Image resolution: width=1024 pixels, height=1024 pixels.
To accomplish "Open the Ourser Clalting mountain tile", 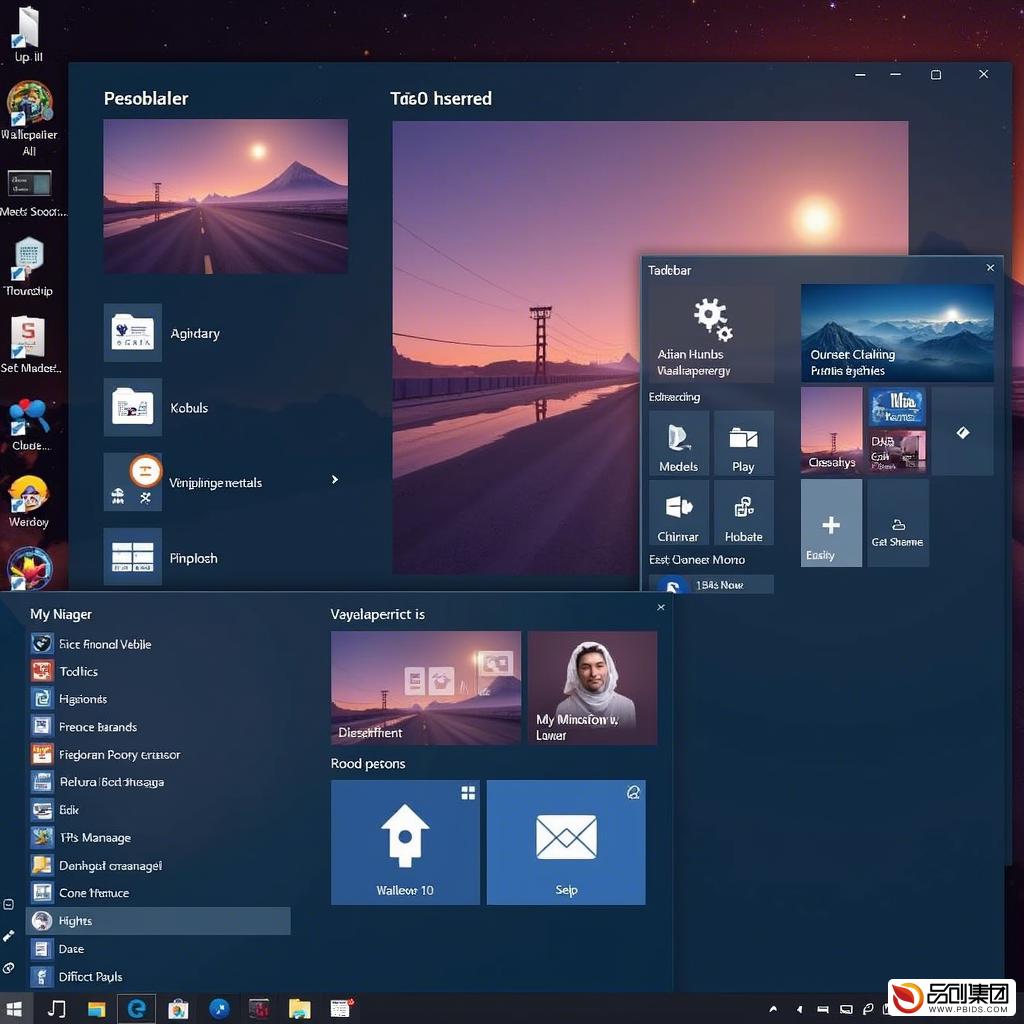I will [x=897, y=333].
